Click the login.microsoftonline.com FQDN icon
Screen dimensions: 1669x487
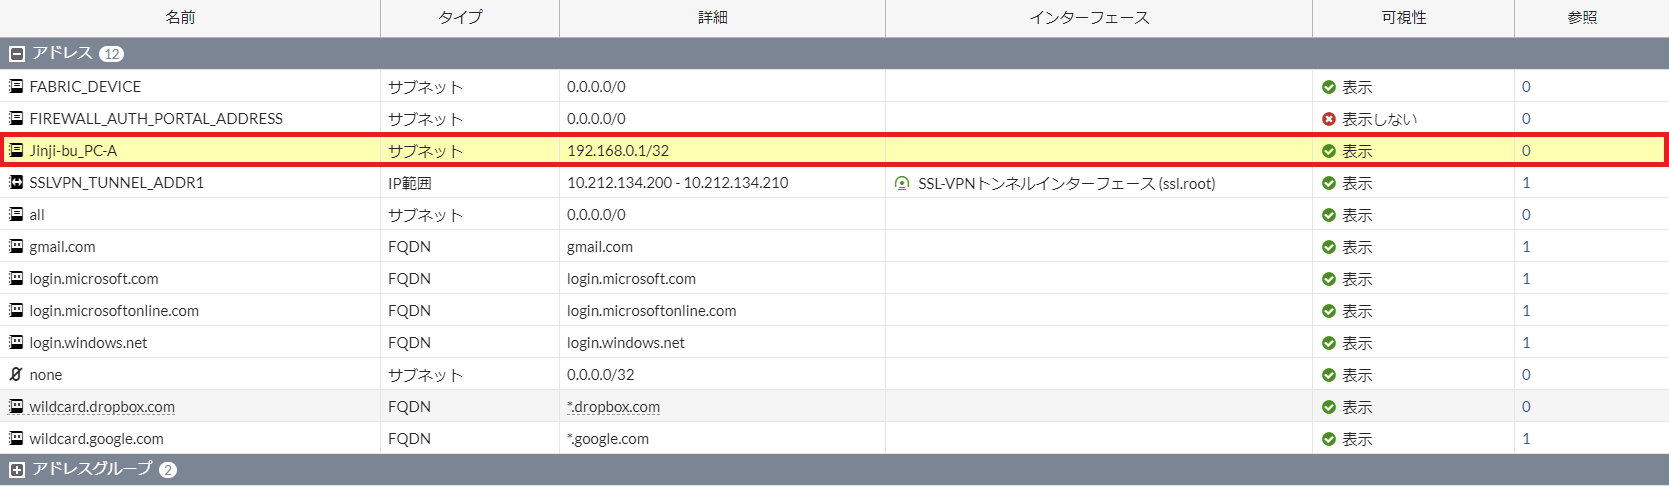tap(16, 310)
